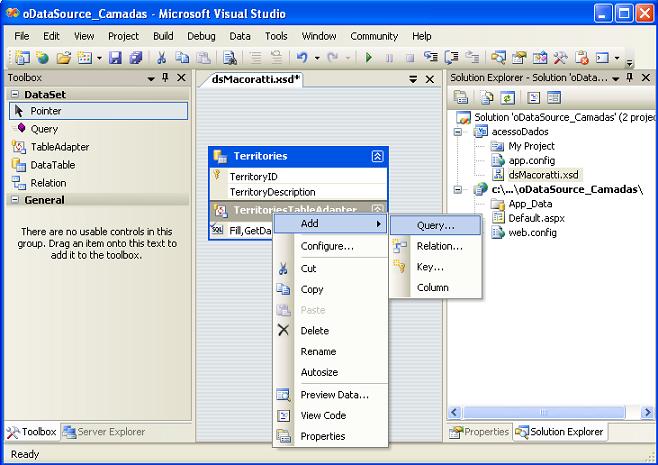Click the New Project toolbar icon
The width and height of the screenshot is (658, 465).
coord(22,57)
